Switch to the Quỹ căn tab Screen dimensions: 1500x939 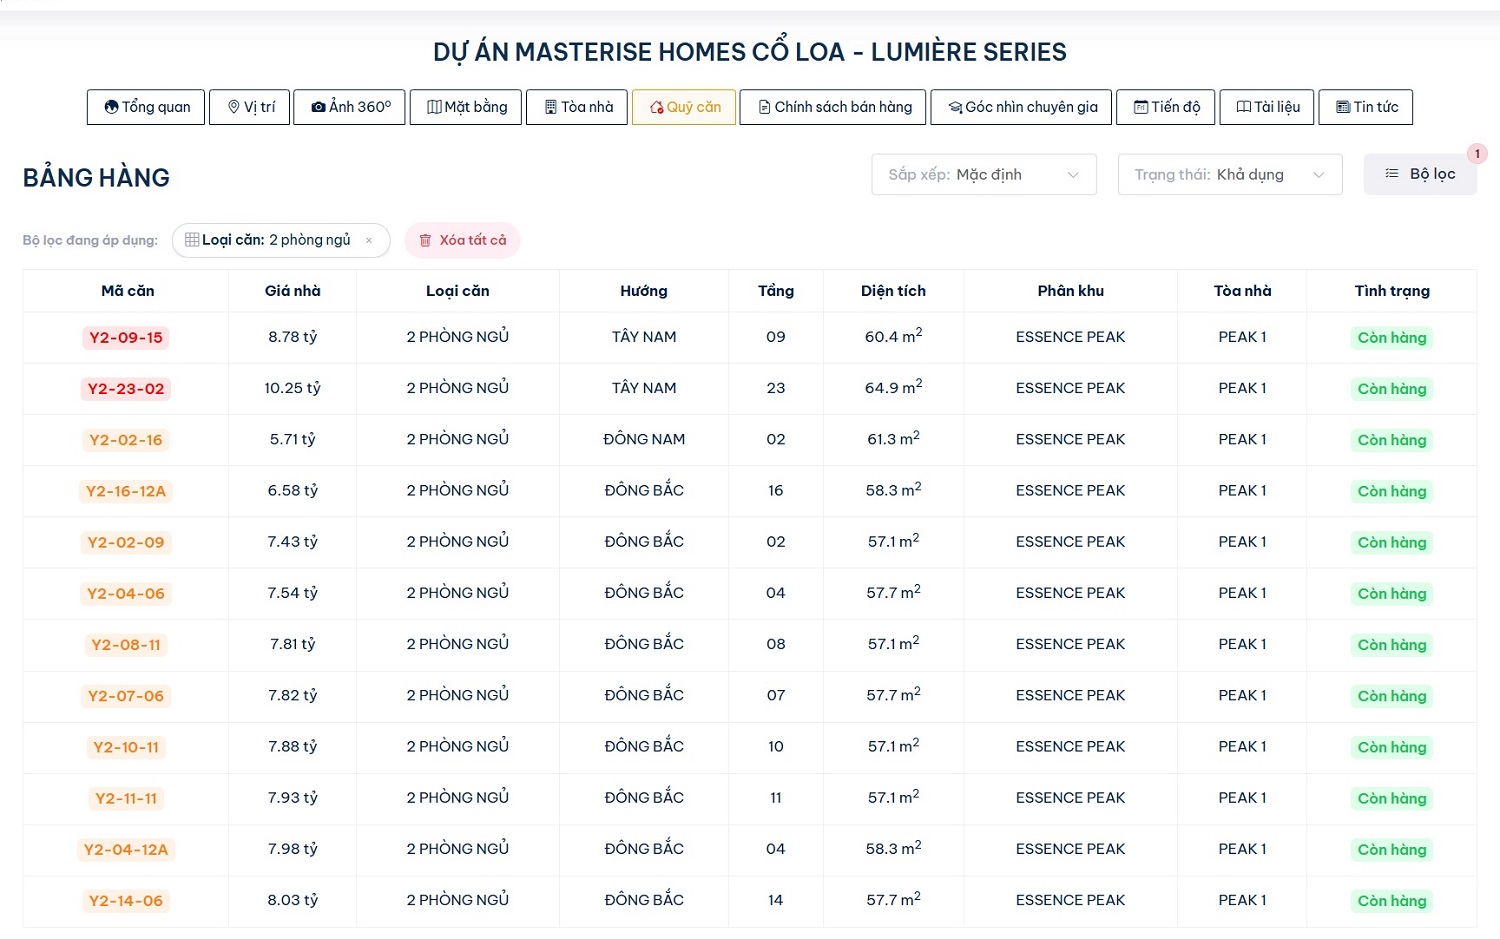tap(684, 107)
